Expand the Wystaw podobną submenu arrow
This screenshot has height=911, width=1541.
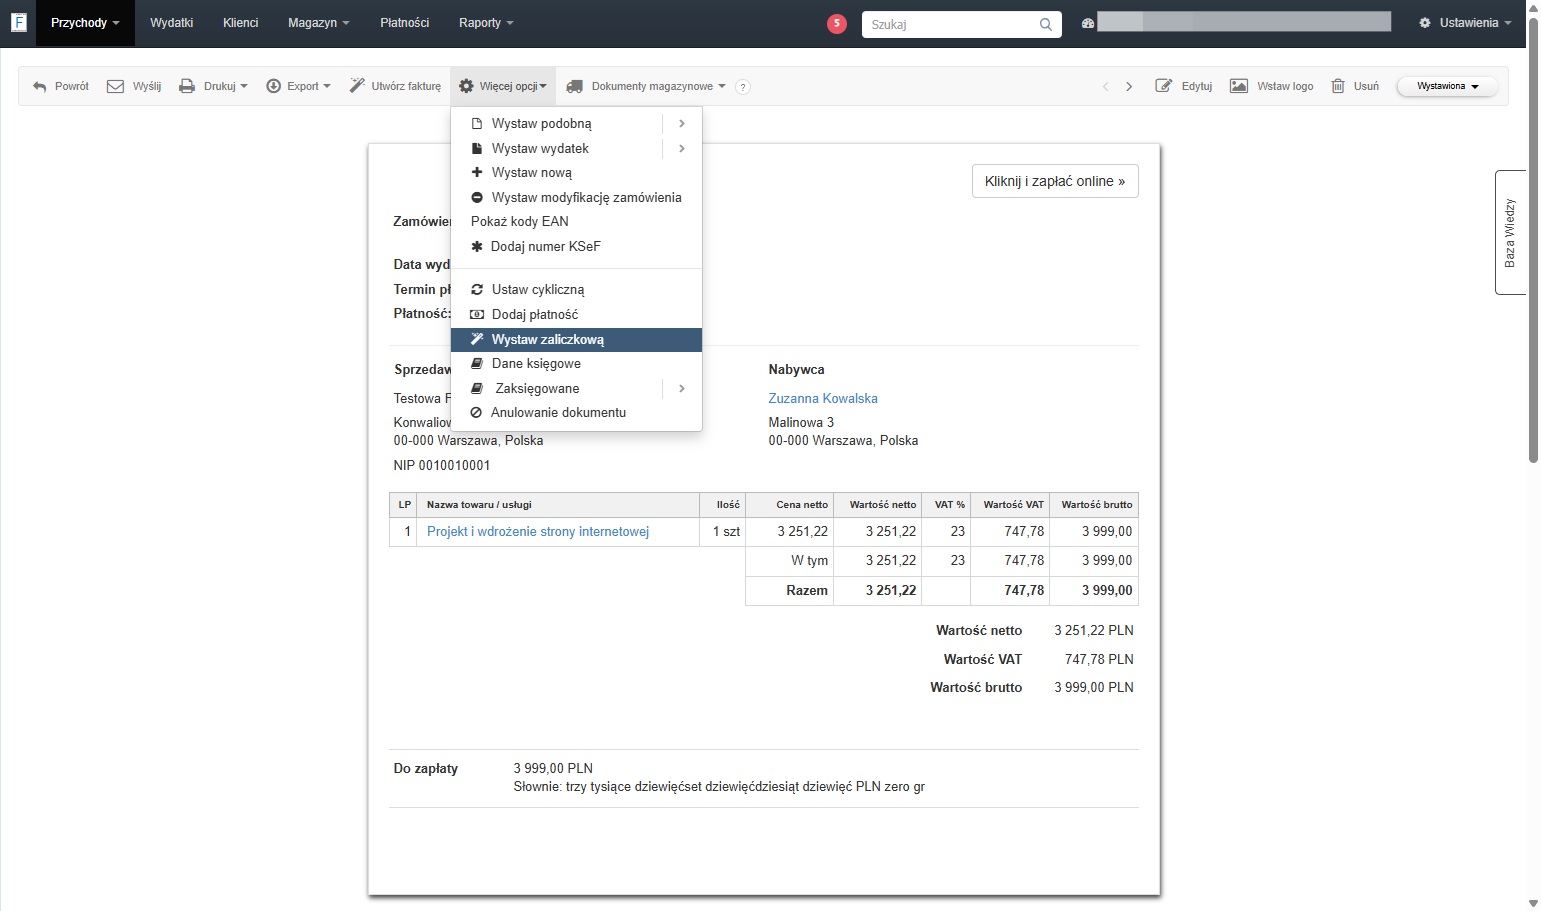(x=682, y=124)
